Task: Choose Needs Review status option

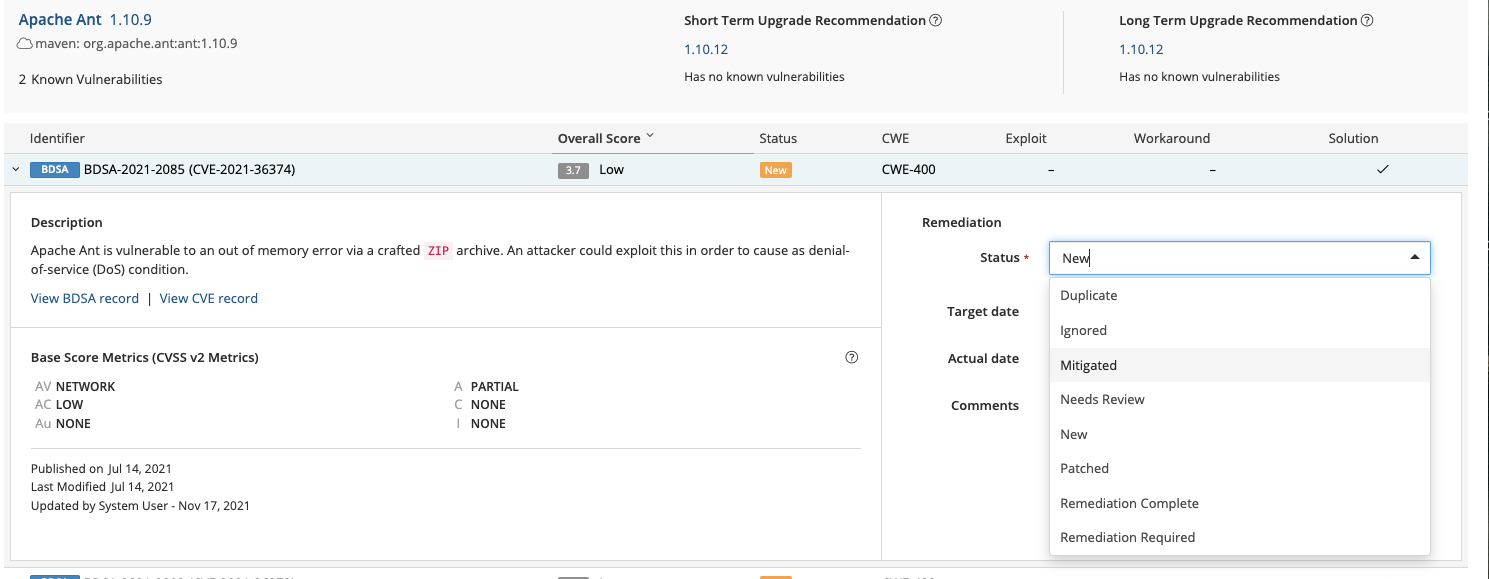Action: point(1240,399)
